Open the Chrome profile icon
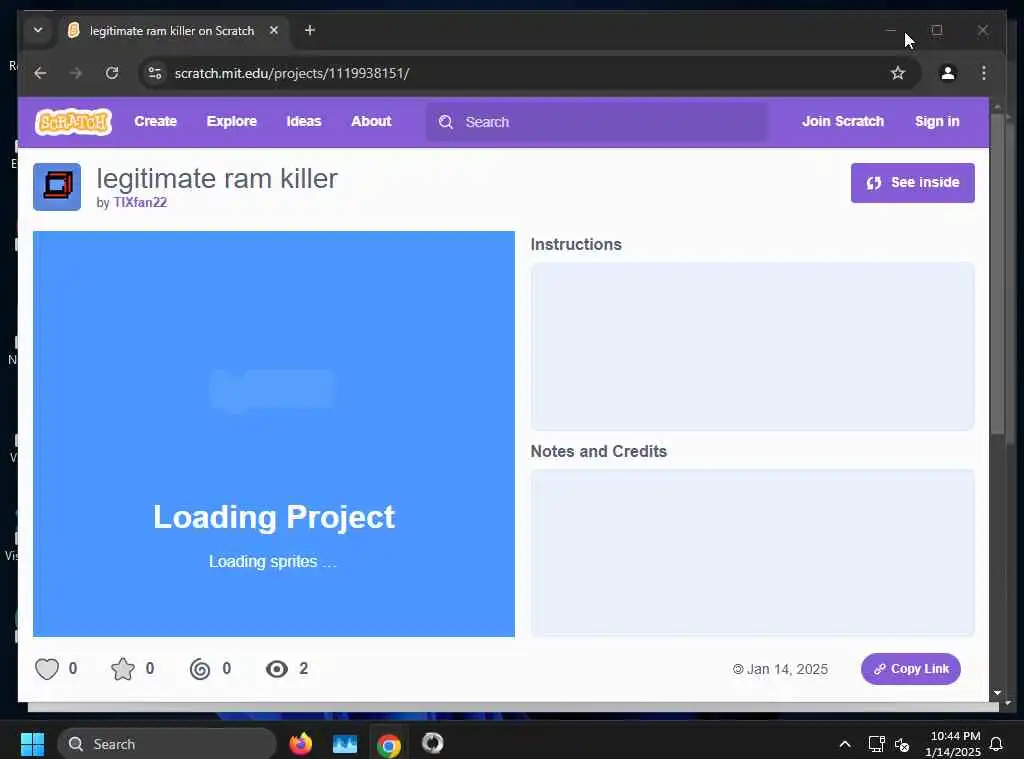This screenshot has height=759, width=1024. (948, 73)
